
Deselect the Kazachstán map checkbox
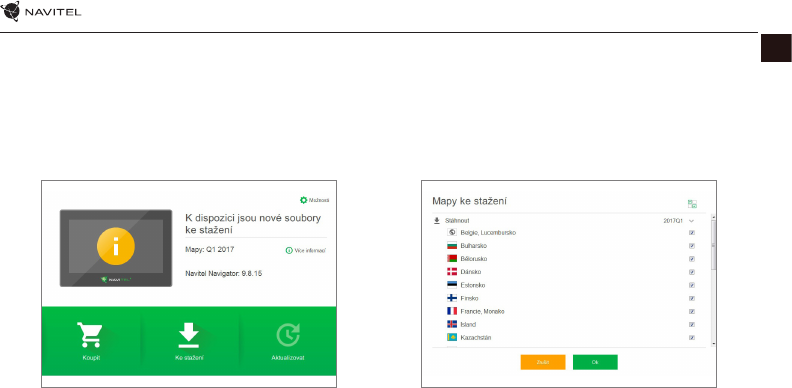point(692,338)
